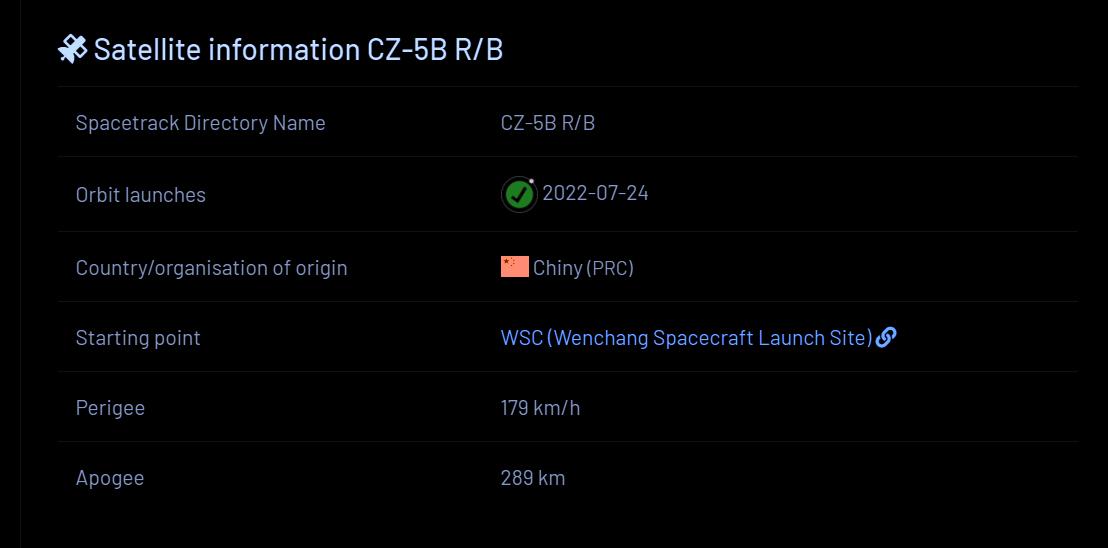1108x548 pixels.
Task: Open the WSC Wenchang Spacecraft Launch Site link
Action: point(686,338)
